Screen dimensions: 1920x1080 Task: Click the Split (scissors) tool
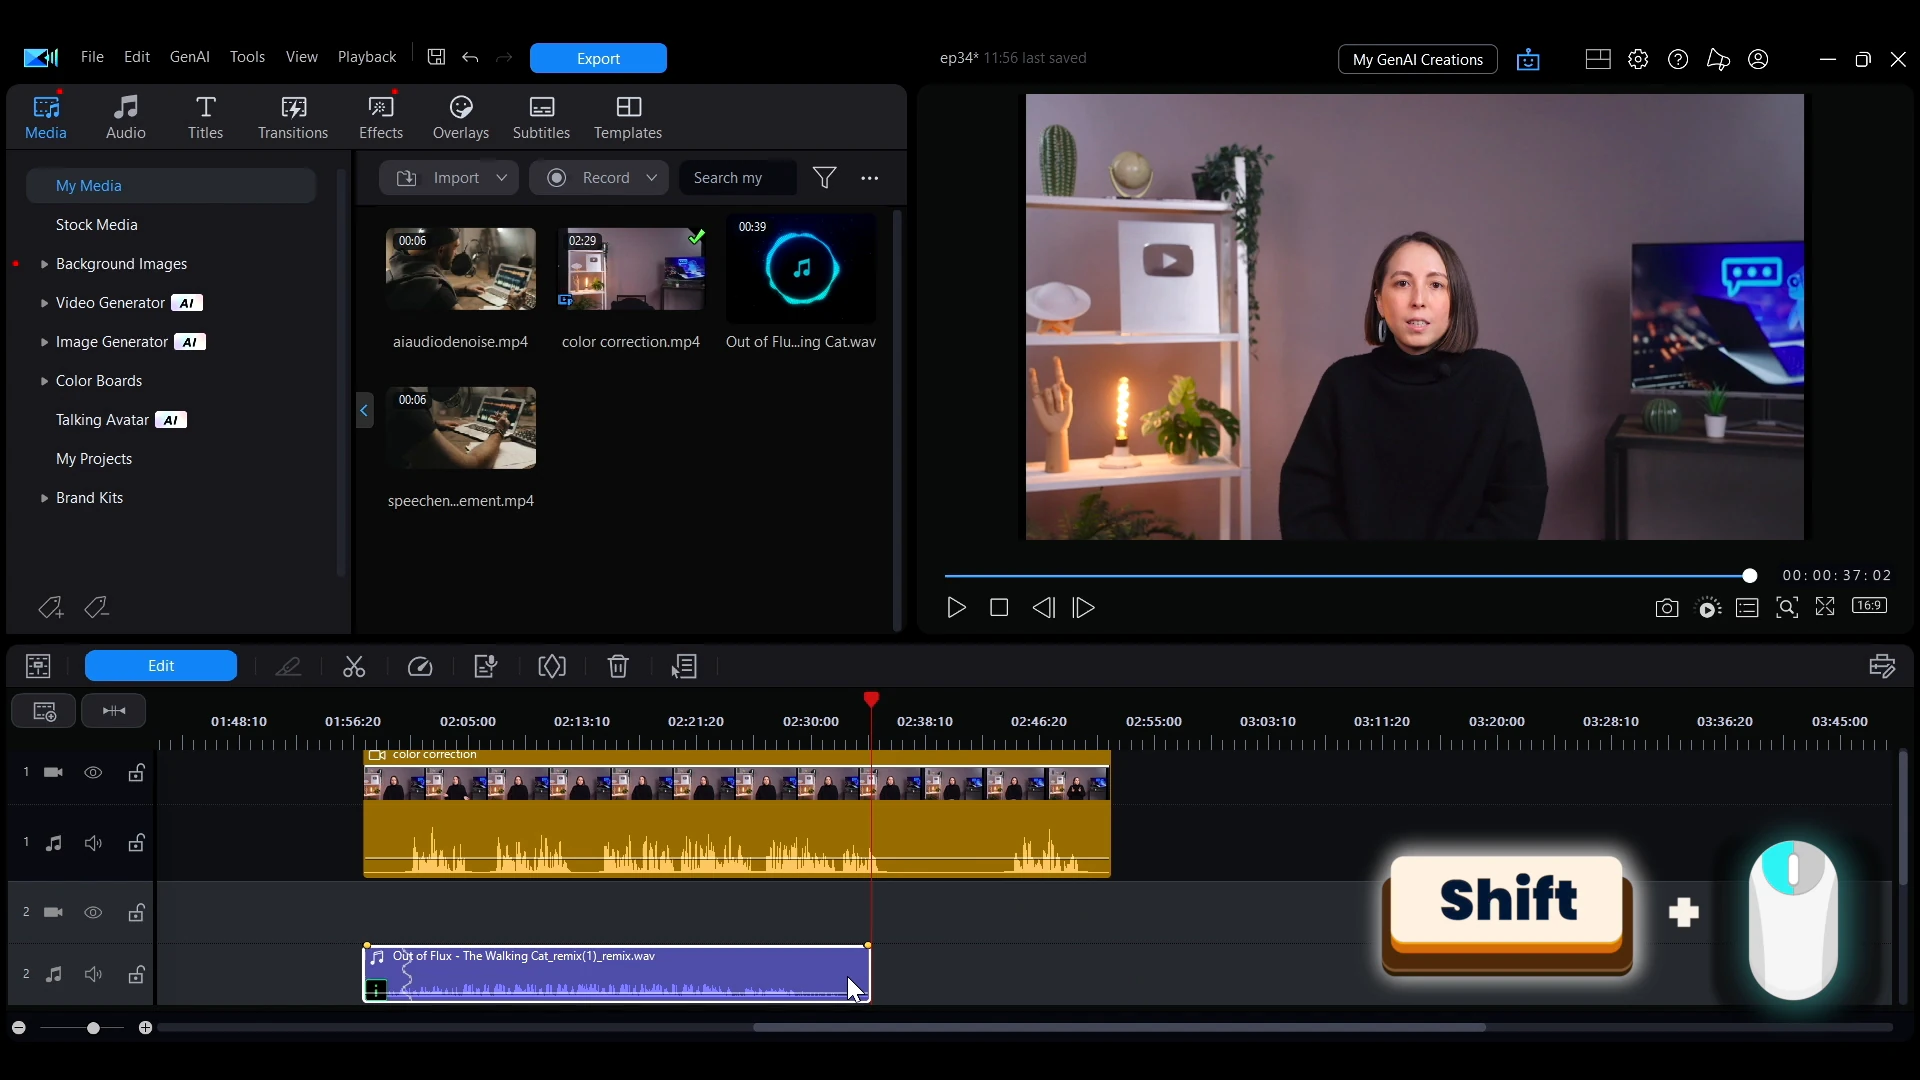point(354,667)
